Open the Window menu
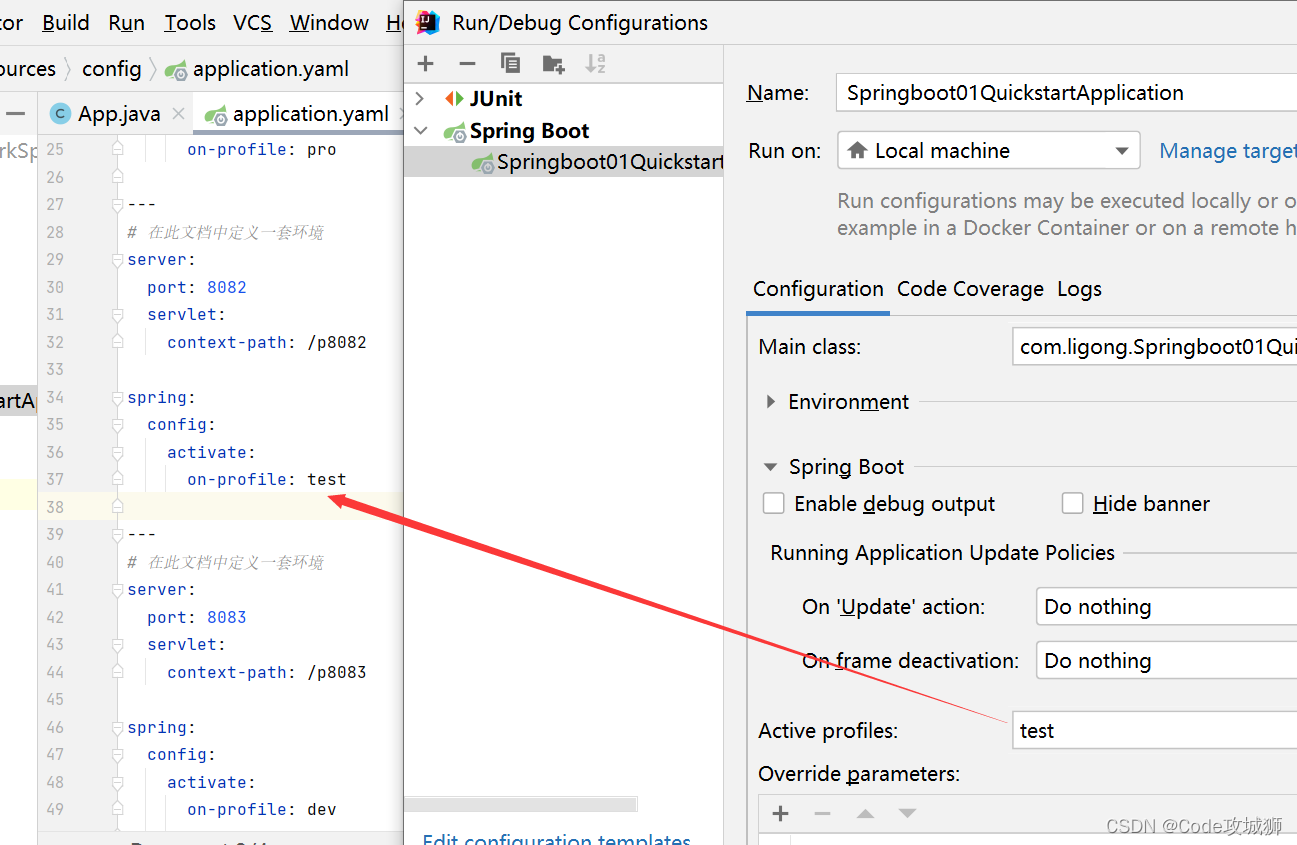 (329, 22)
